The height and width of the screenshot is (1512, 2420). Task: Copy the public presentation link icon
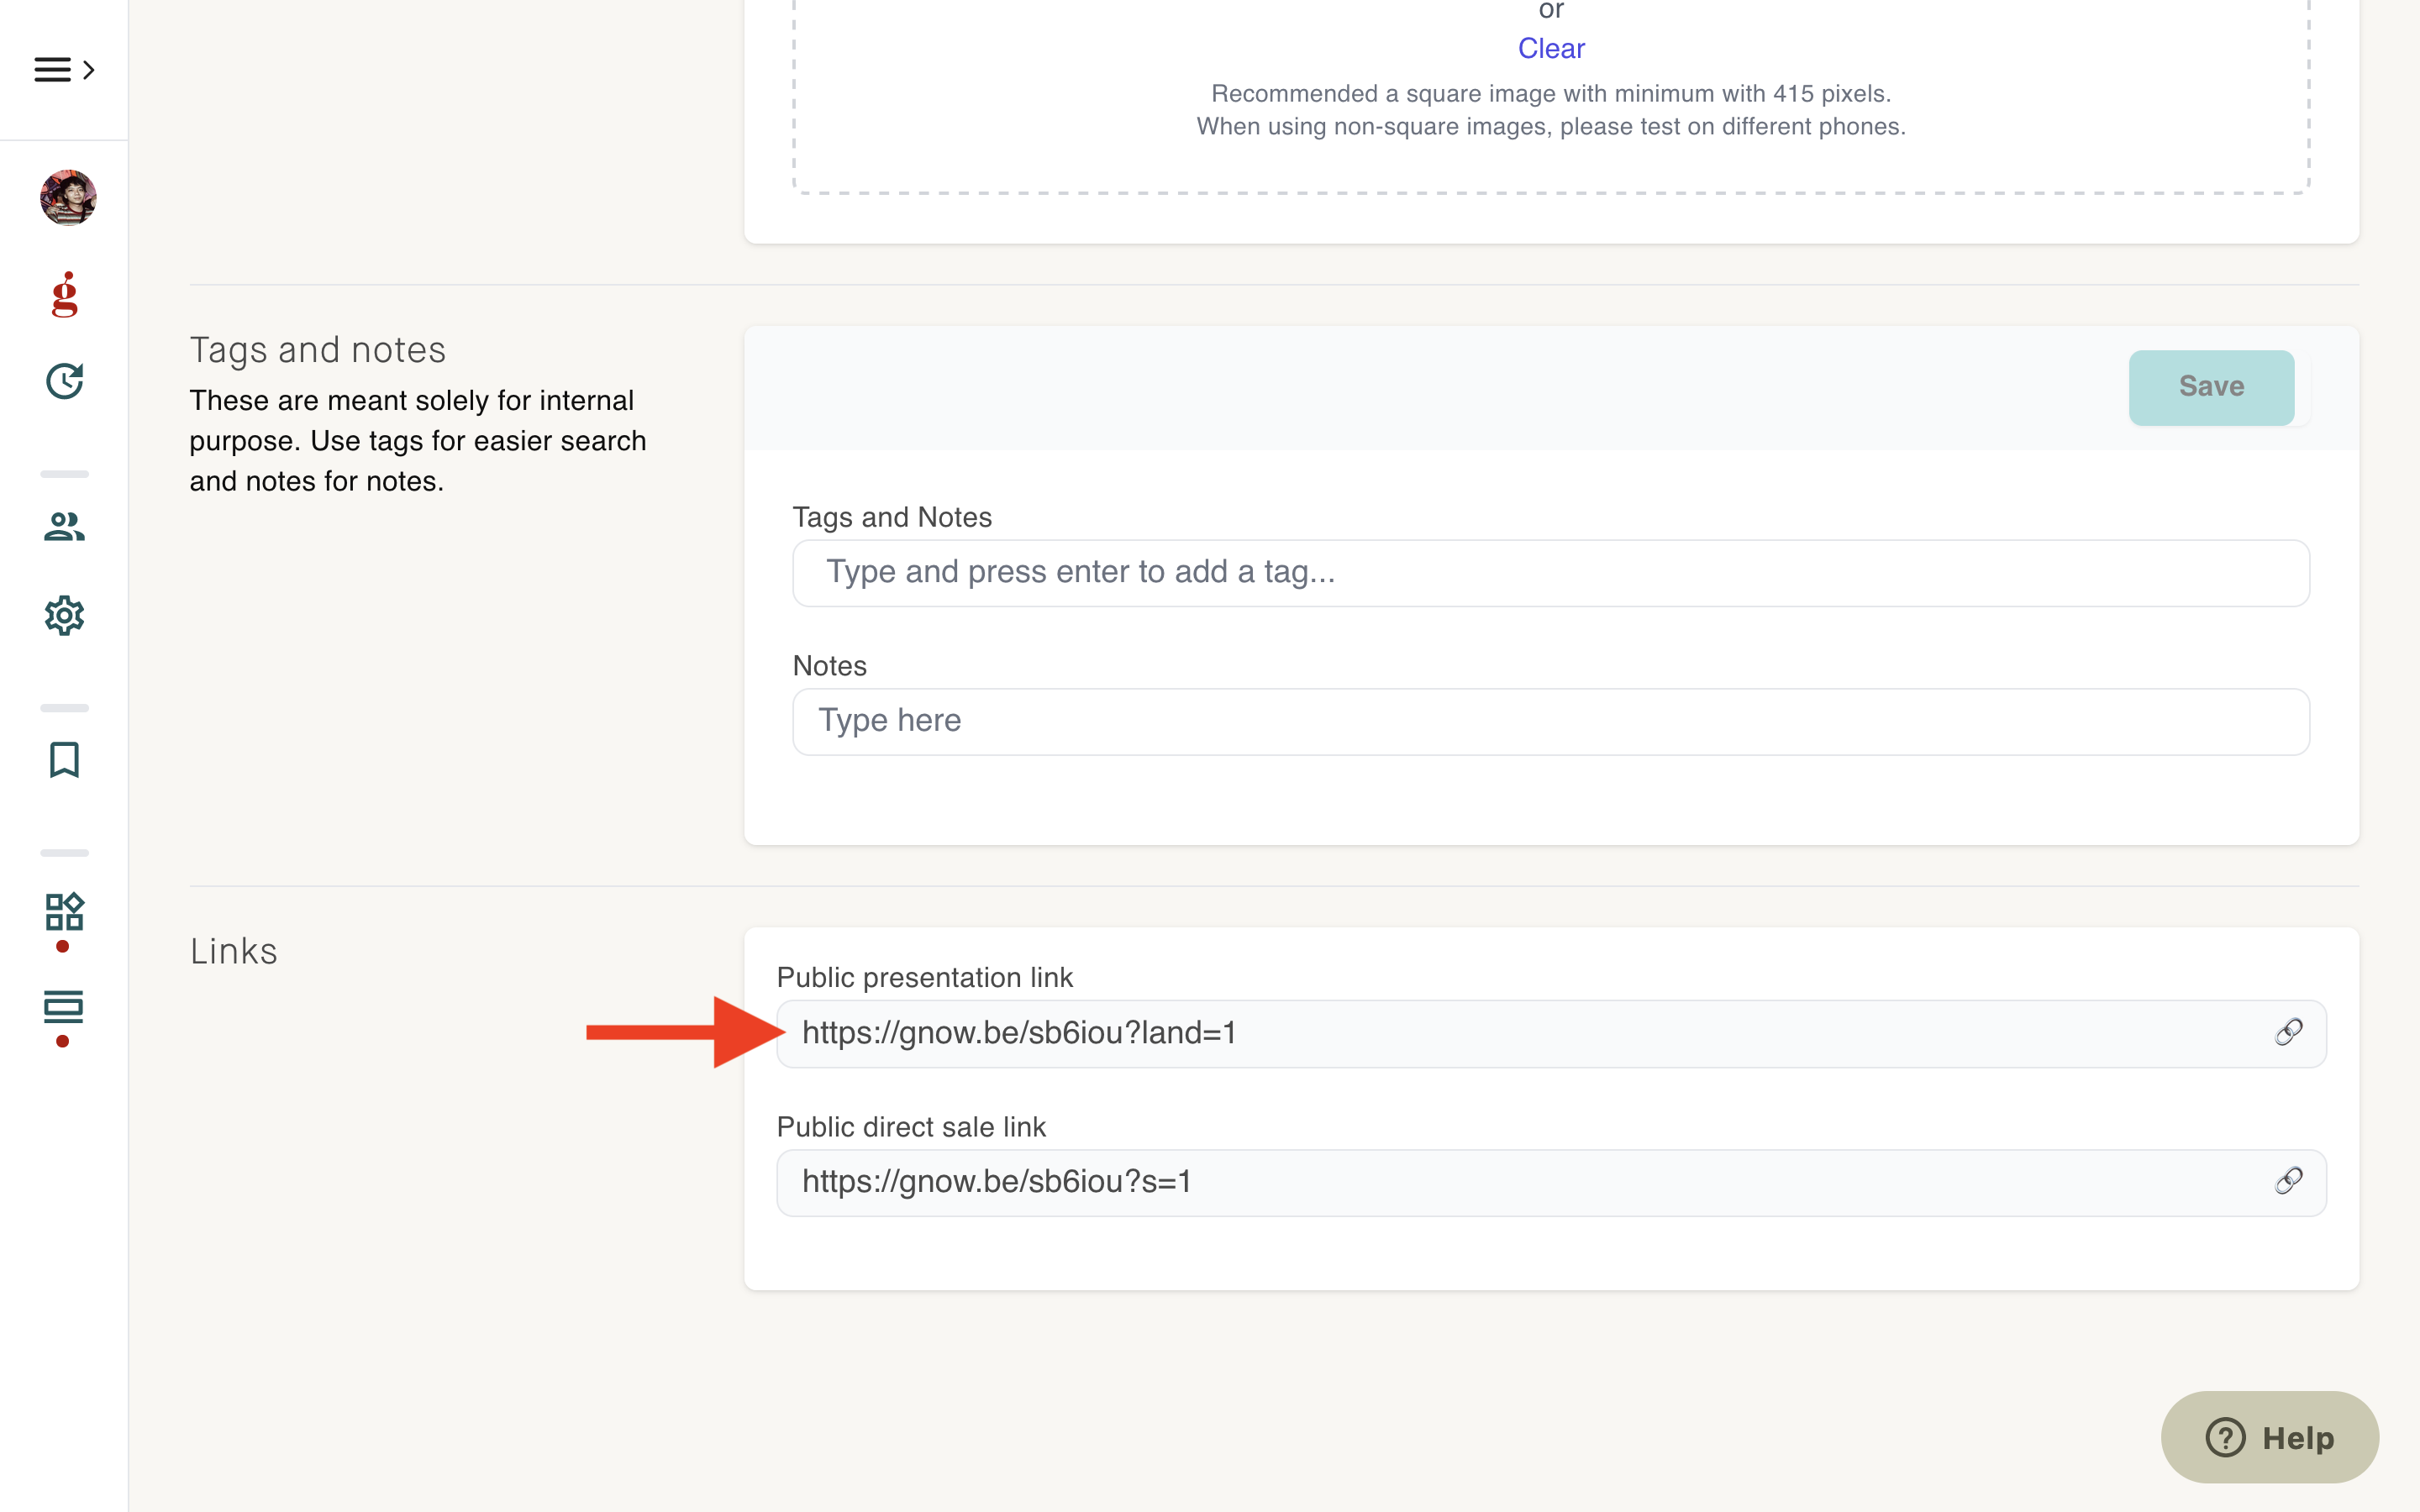coord(2289,1032)
